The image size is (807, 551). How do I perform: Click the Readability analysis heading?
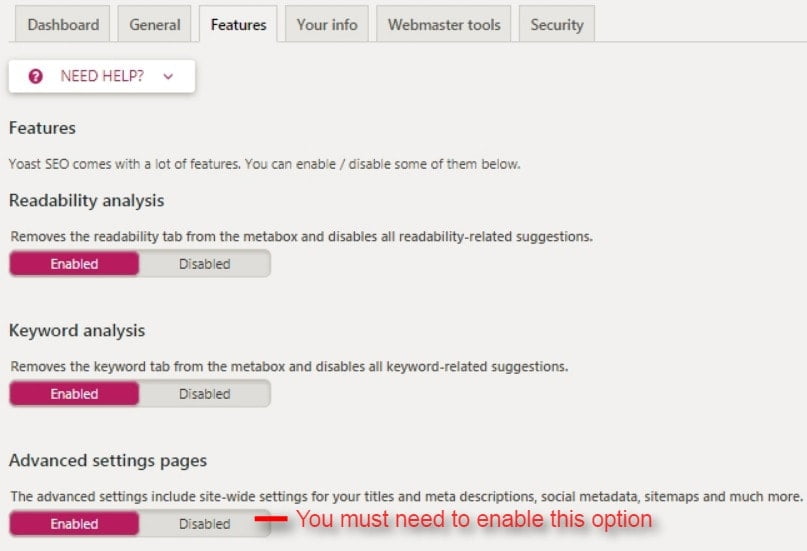pyautogui.click(x=86, y=200)
